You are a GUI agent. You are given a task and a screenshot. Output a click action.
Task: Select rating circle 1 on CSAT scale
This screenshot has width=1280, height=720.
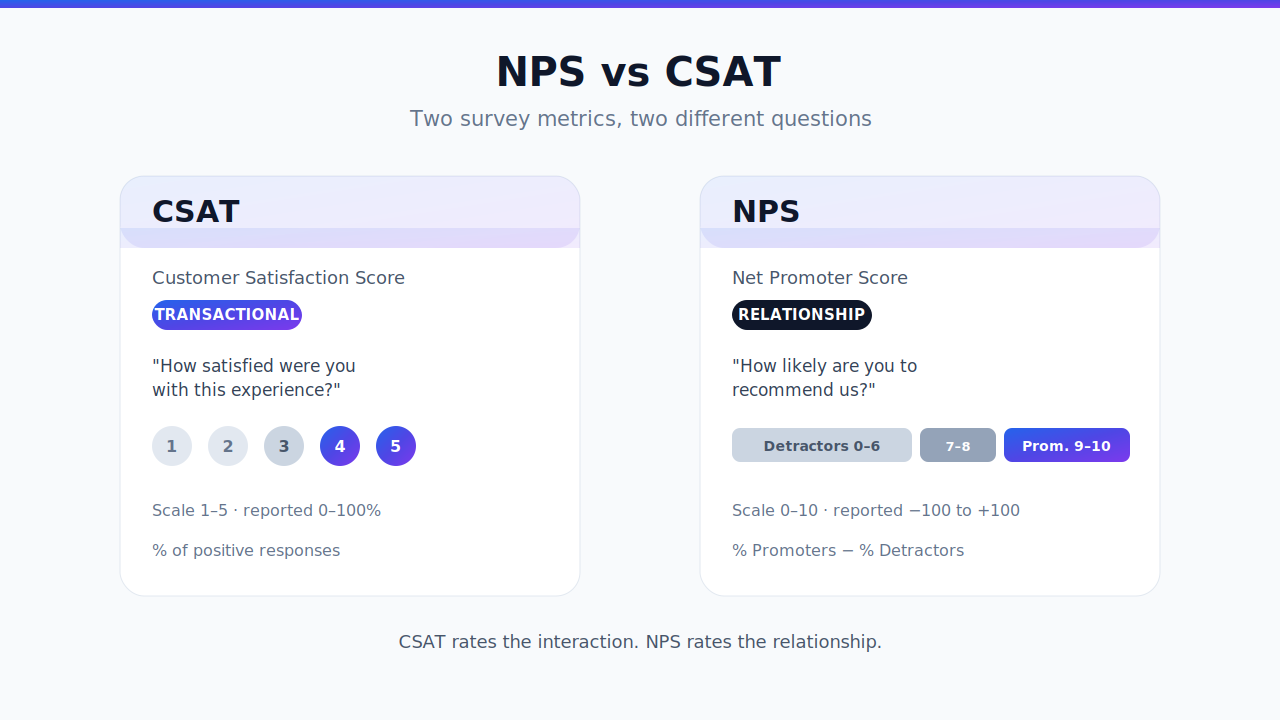coord(172,446)
